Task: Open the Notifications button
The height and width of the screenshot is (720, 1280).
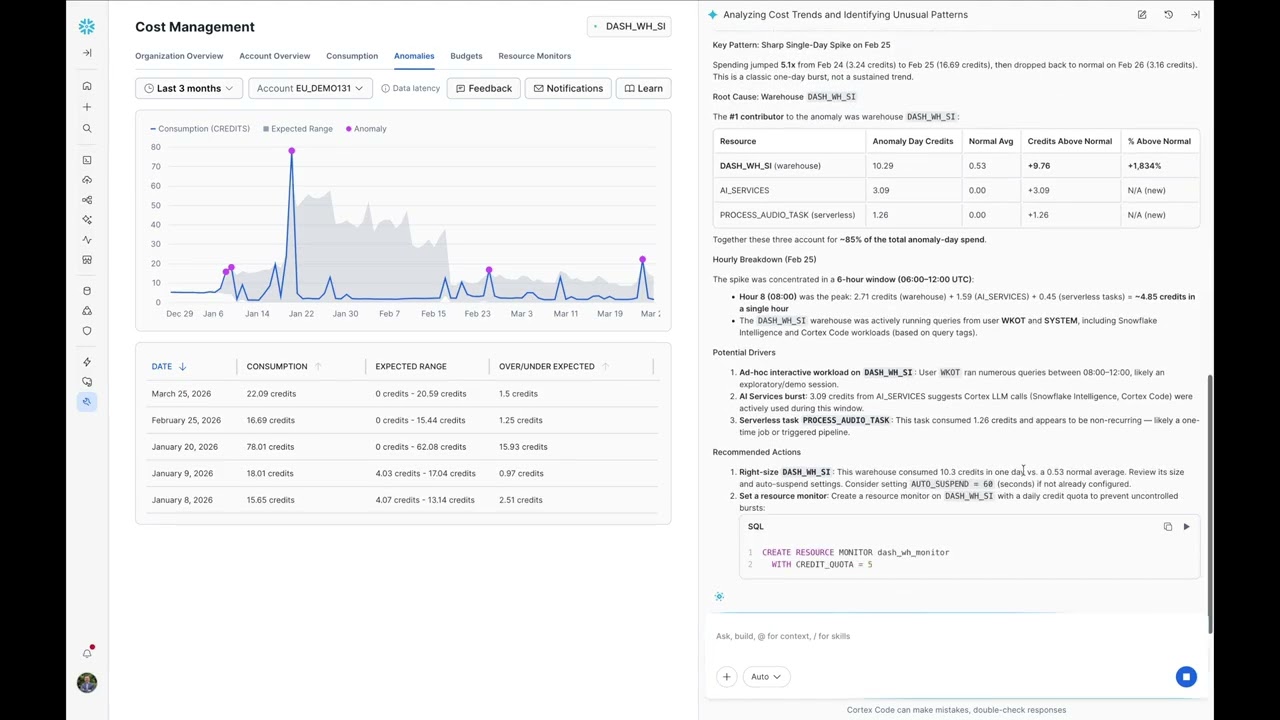Action: (568, 88)
